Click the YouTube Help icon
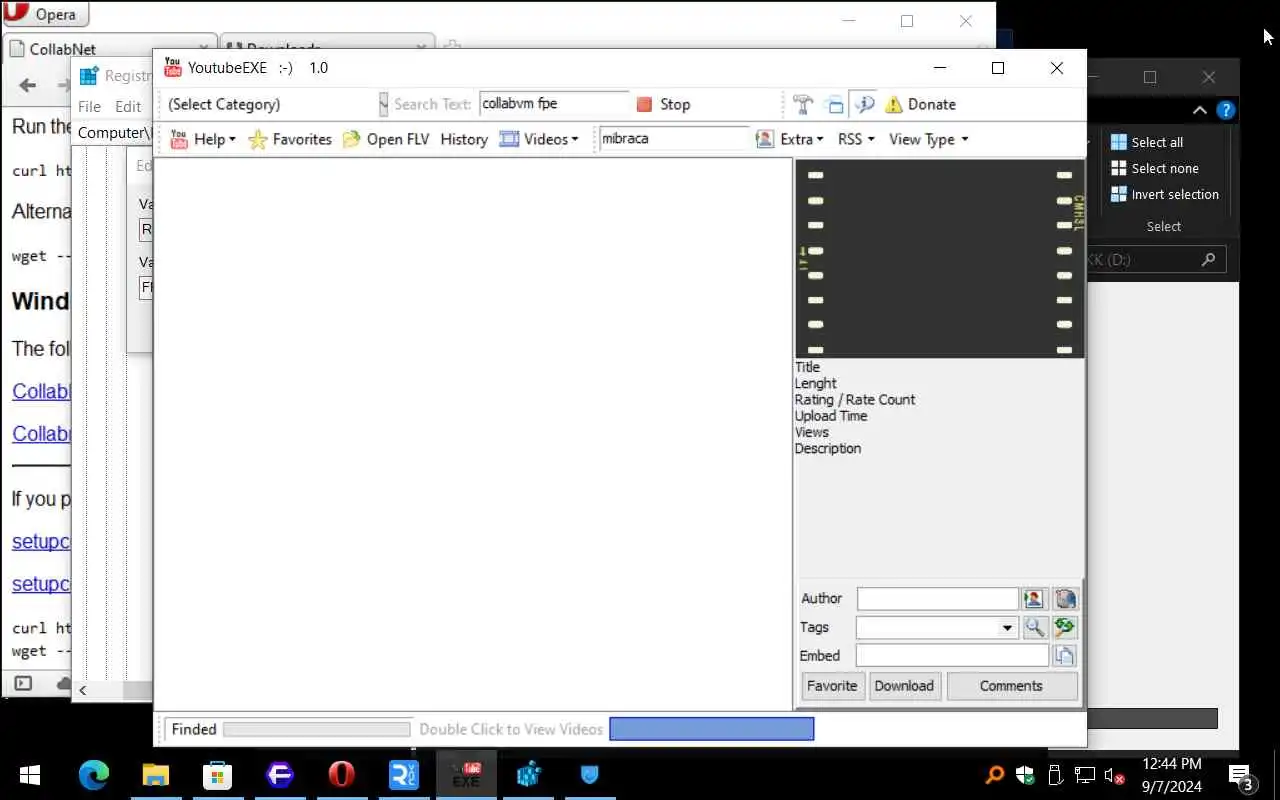This screenshot has height=800, width=1280. click(x=179, y=139)
